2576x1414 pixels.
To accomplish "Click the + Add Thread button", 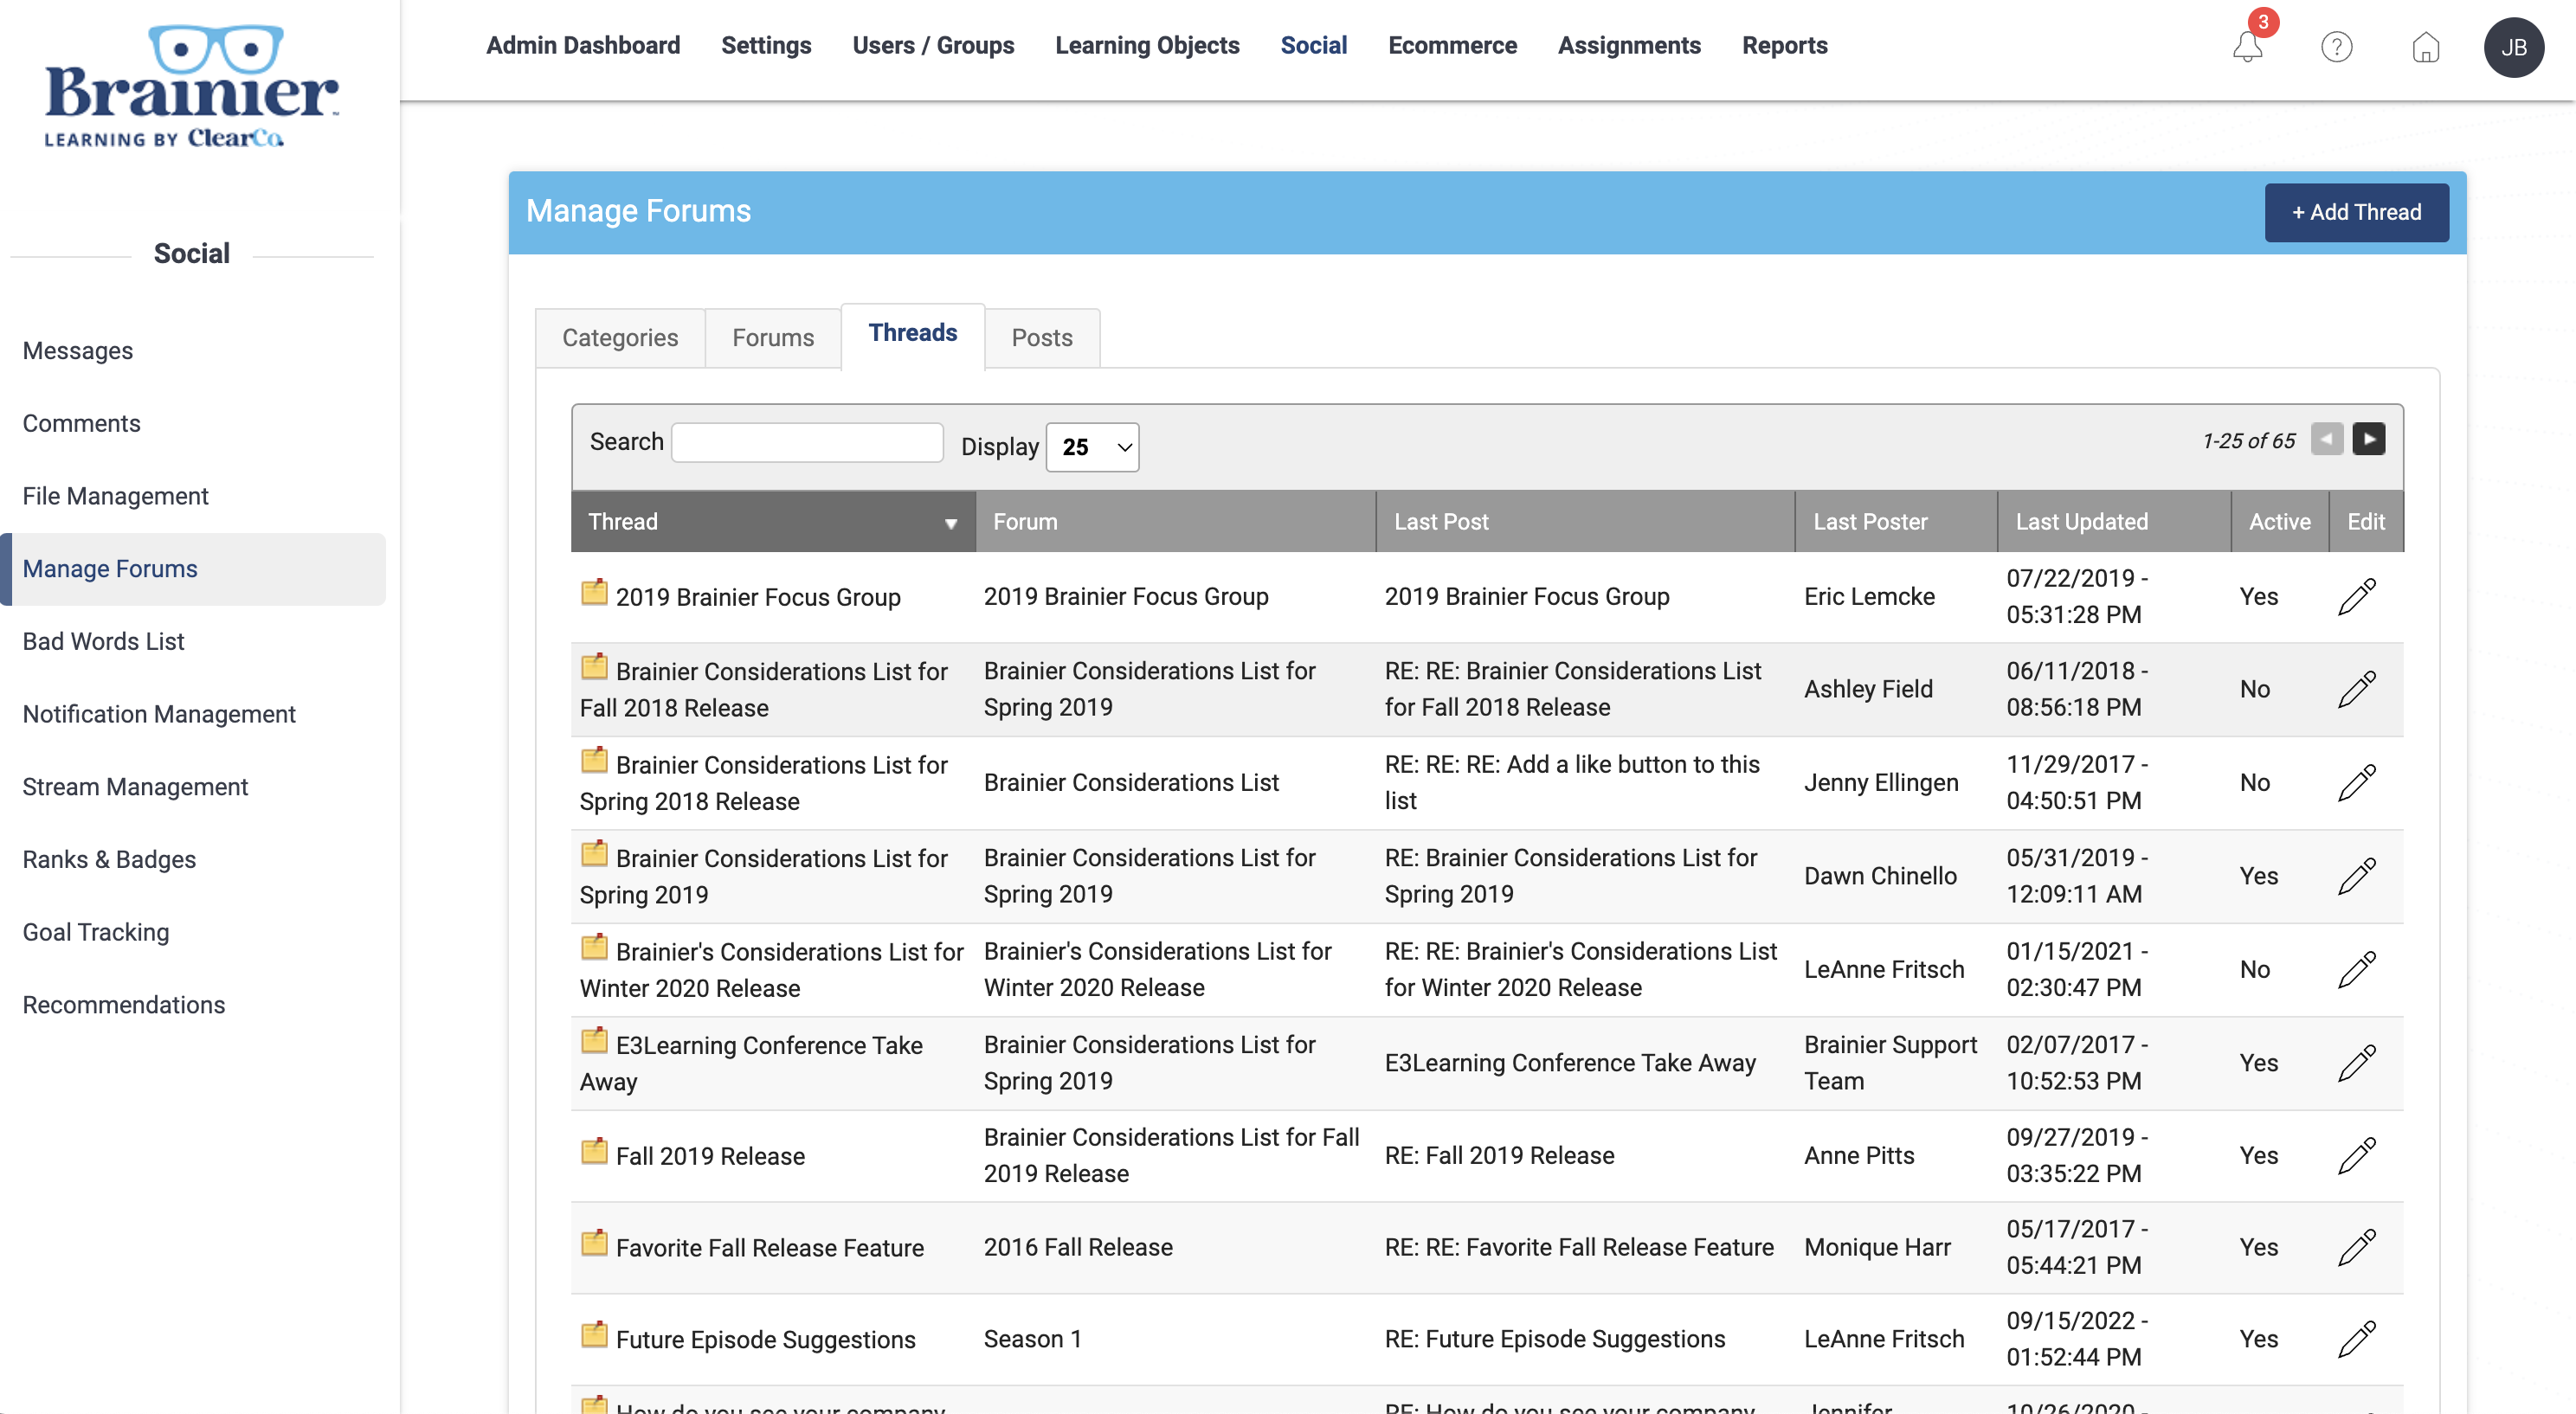I will pos(2356,212).
